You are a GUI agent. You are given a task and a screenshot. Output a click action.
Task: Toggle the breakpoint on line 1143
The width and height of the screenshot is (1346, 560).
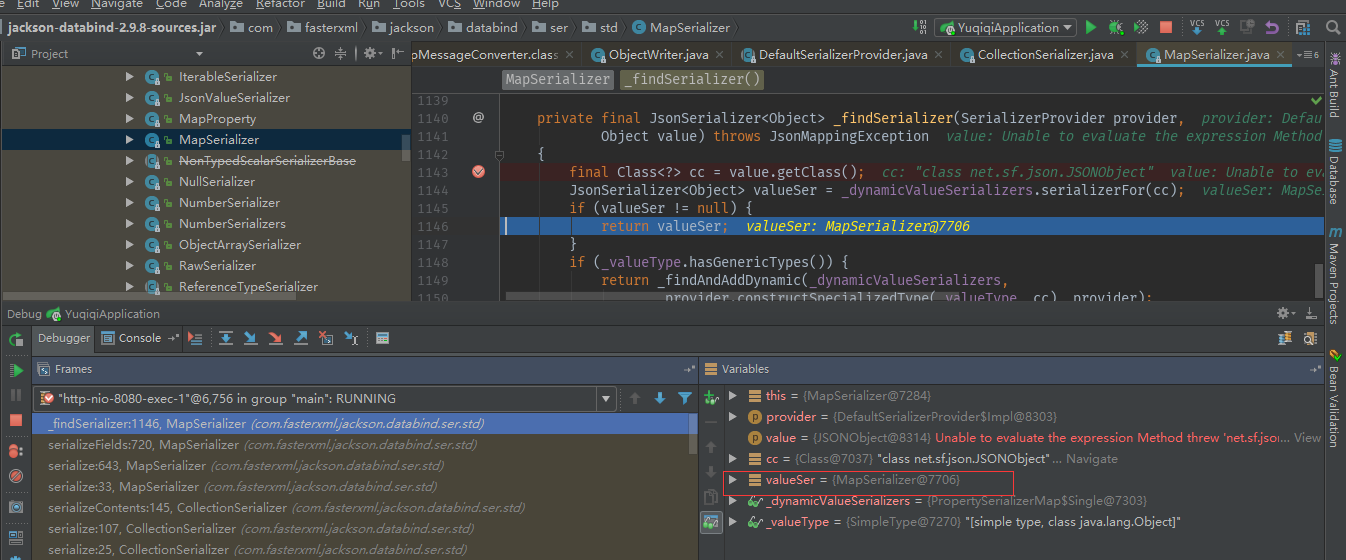478,172
